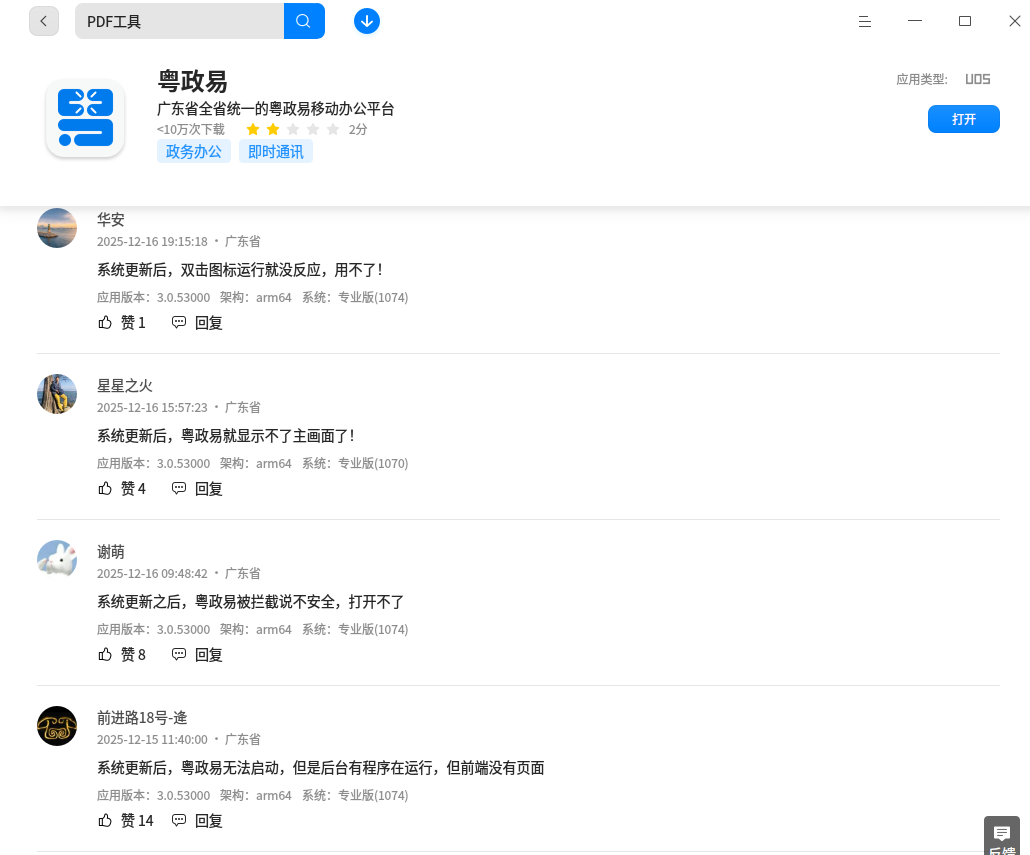Like 谢萌's review with thumbs-up
The width and height of the screenshot is (1030, 855).
click(105, 655)
